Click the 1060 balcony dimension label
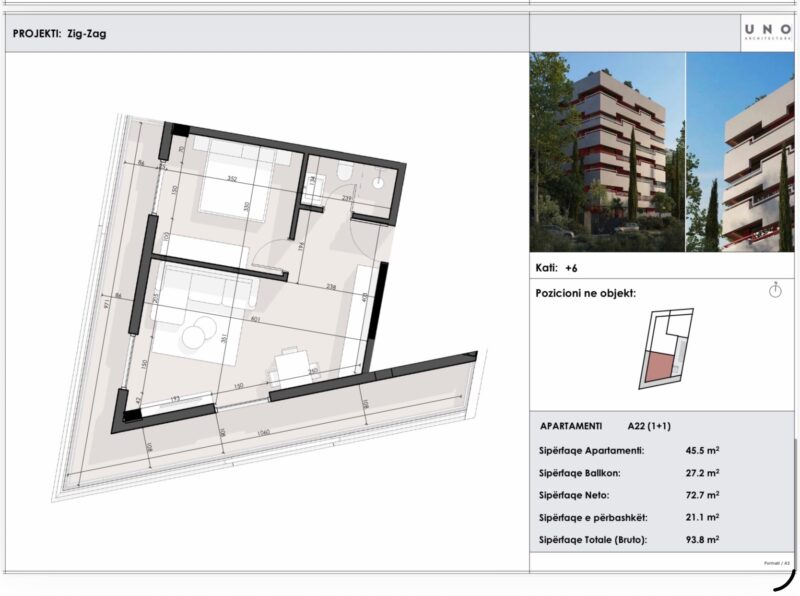The image size is (800, 596). [x=263, y=433]
